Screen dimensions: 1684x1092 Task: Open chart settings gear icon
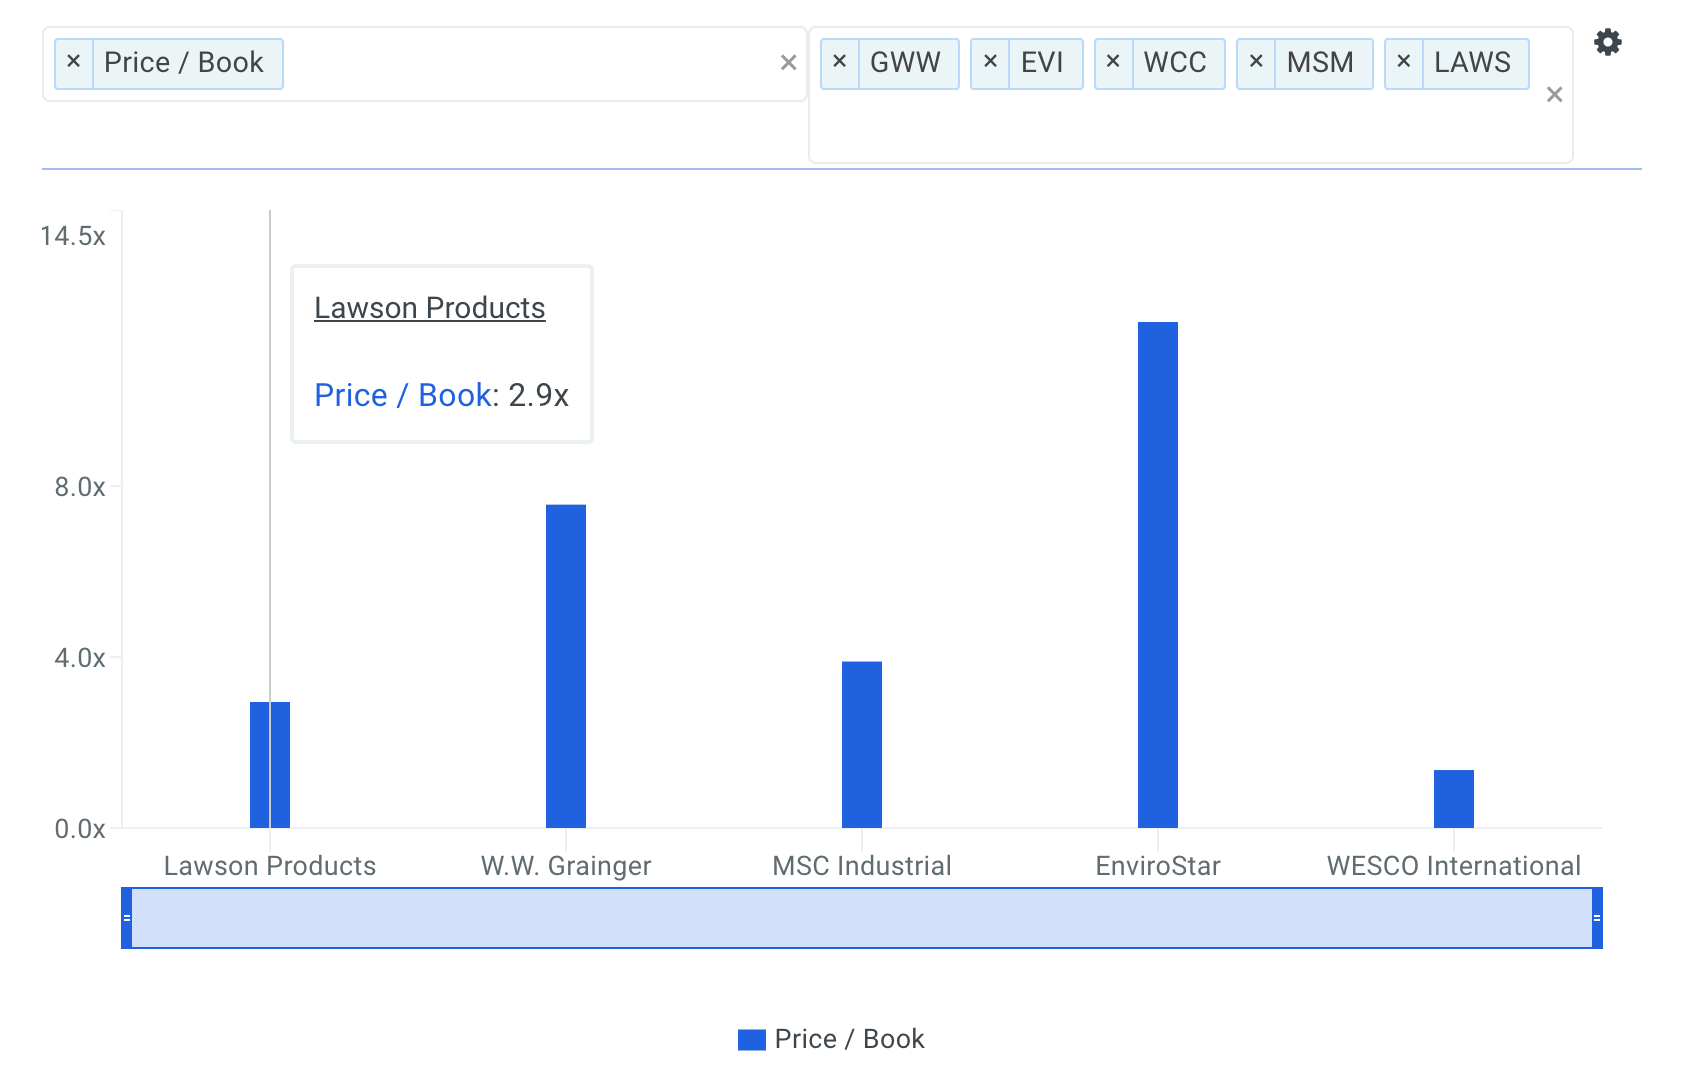[x=1607, y=42]
